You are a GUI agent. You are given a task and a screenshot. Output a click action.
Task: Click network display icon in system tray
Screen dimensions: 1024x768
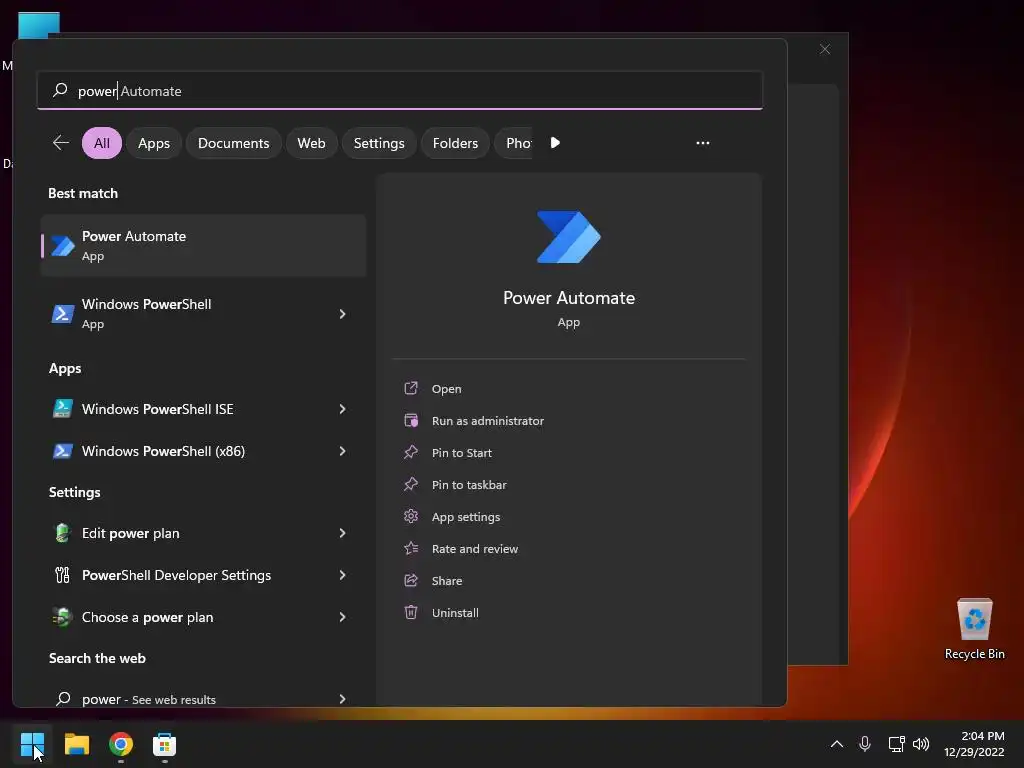click(897, 744)
